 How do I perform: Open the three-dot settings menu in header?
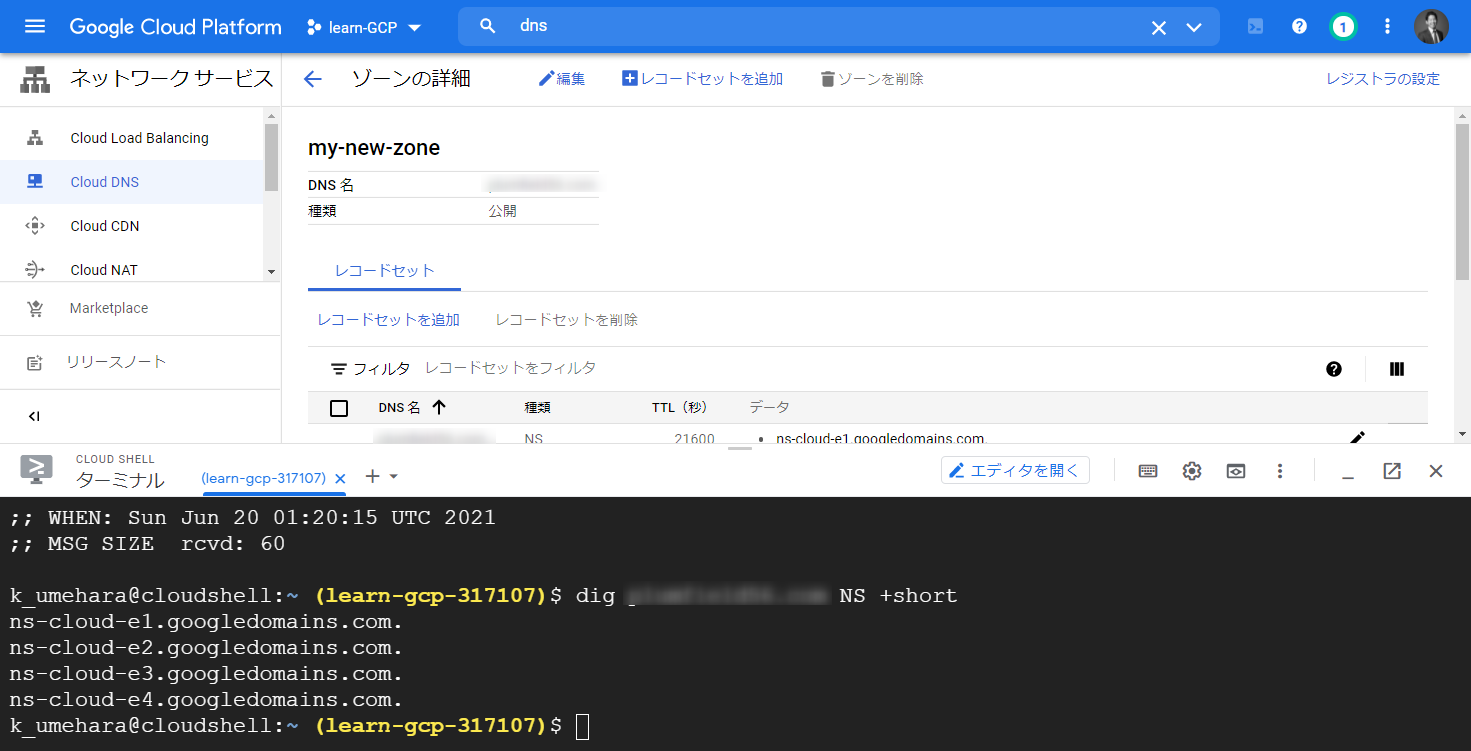click(x=1387, y=27)
